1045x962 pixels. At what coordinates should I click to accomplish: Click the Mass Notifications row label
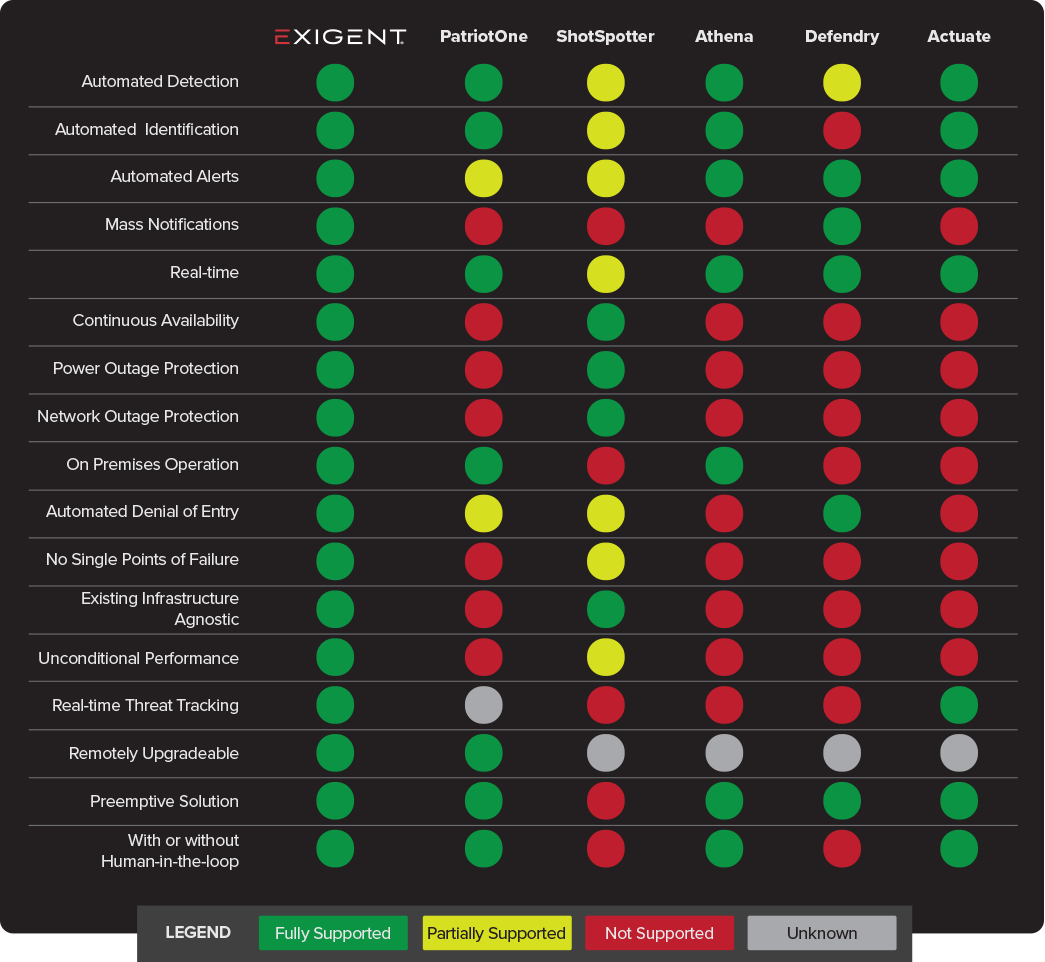(172, 225)
